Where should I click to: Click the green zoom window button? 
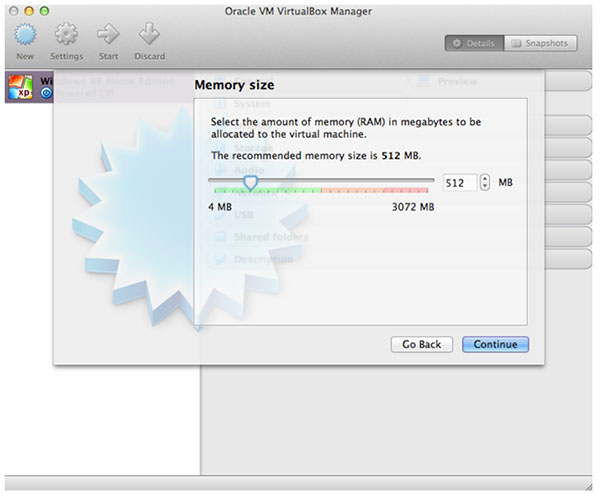[x=44, y=11]
